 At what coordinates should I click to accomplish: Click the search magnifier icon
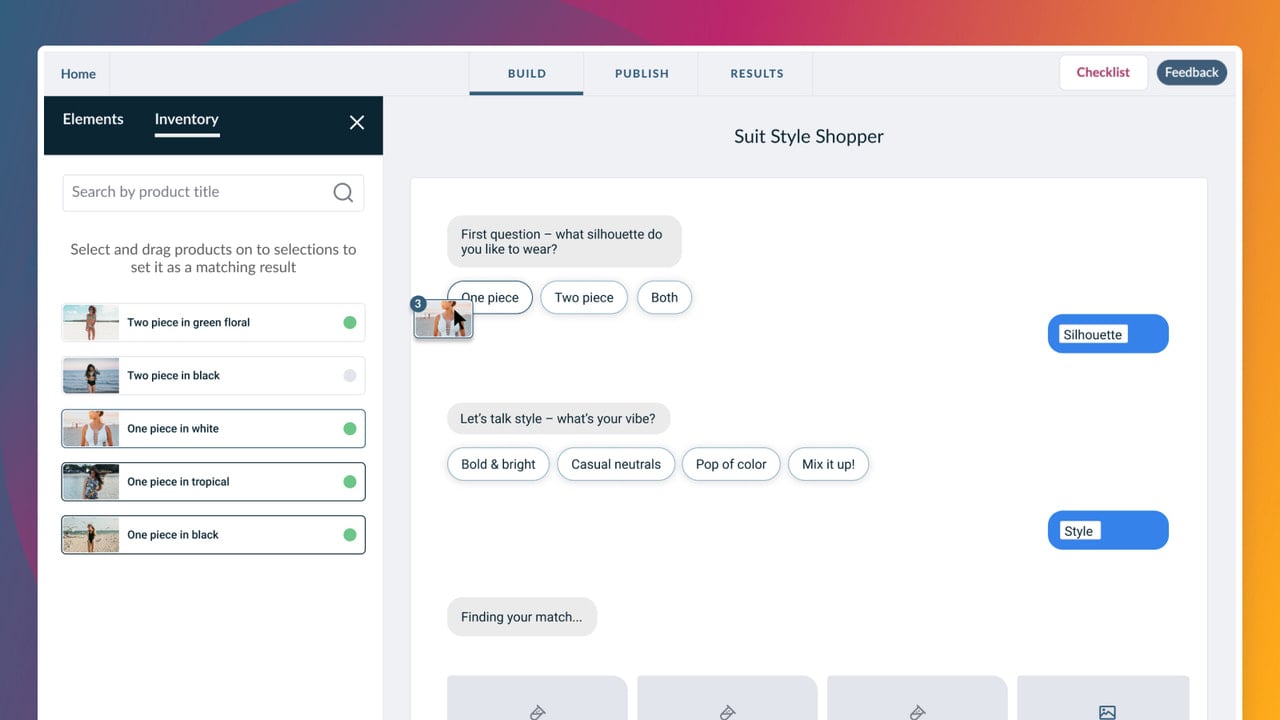click(x=343, y=193)
